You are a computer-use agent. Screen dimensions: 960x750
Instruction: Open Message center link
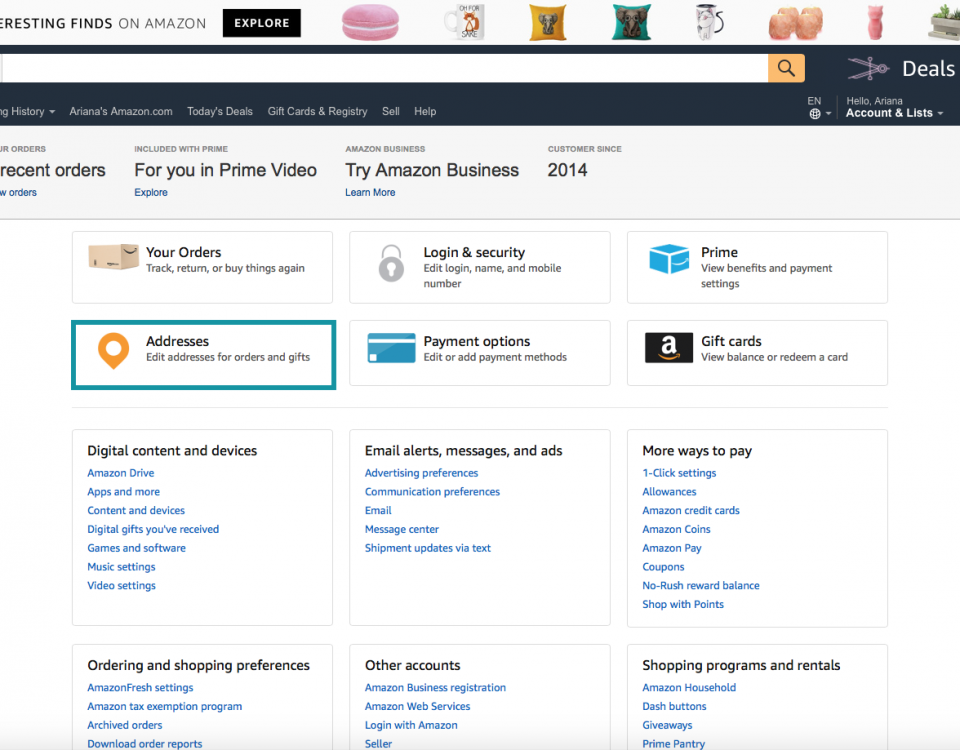pyautogui.click(x=402, y=529)
